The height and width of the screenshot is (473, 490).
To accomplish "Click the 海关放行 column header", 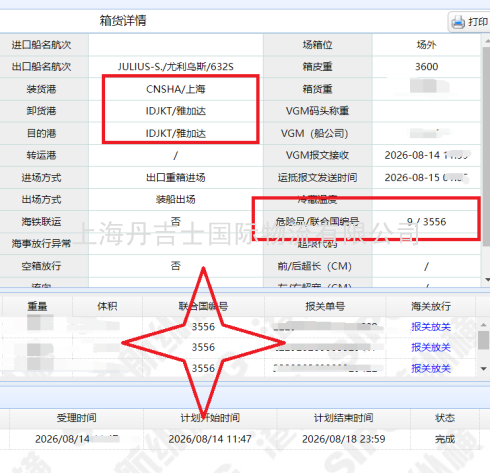I will pos(431,306).
